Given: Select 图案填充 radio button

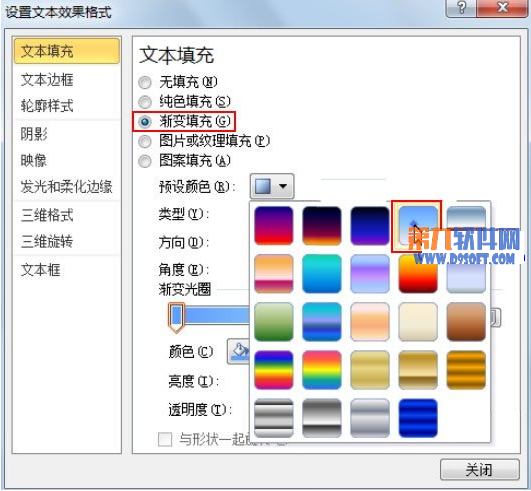Looking at the screenshot, I should (145, 161).
